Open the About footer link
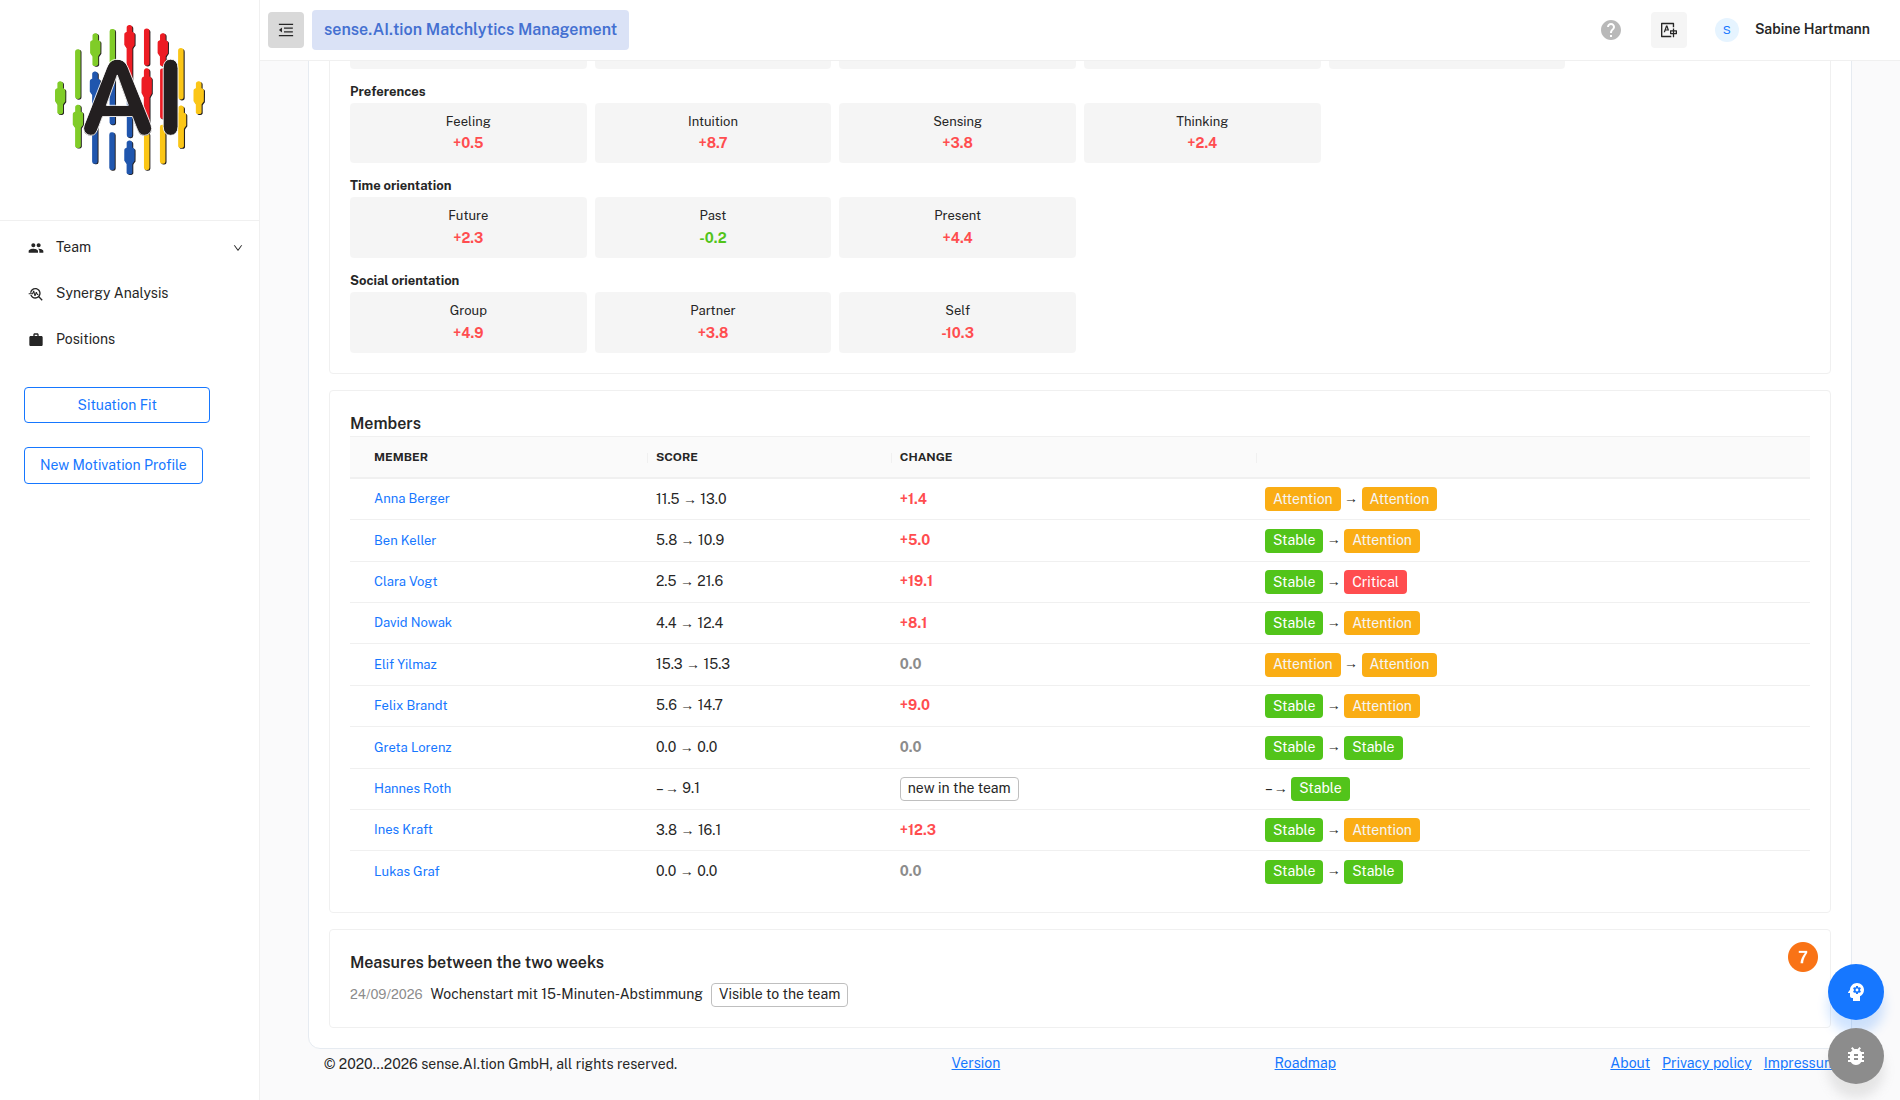 [1630, 1063]
